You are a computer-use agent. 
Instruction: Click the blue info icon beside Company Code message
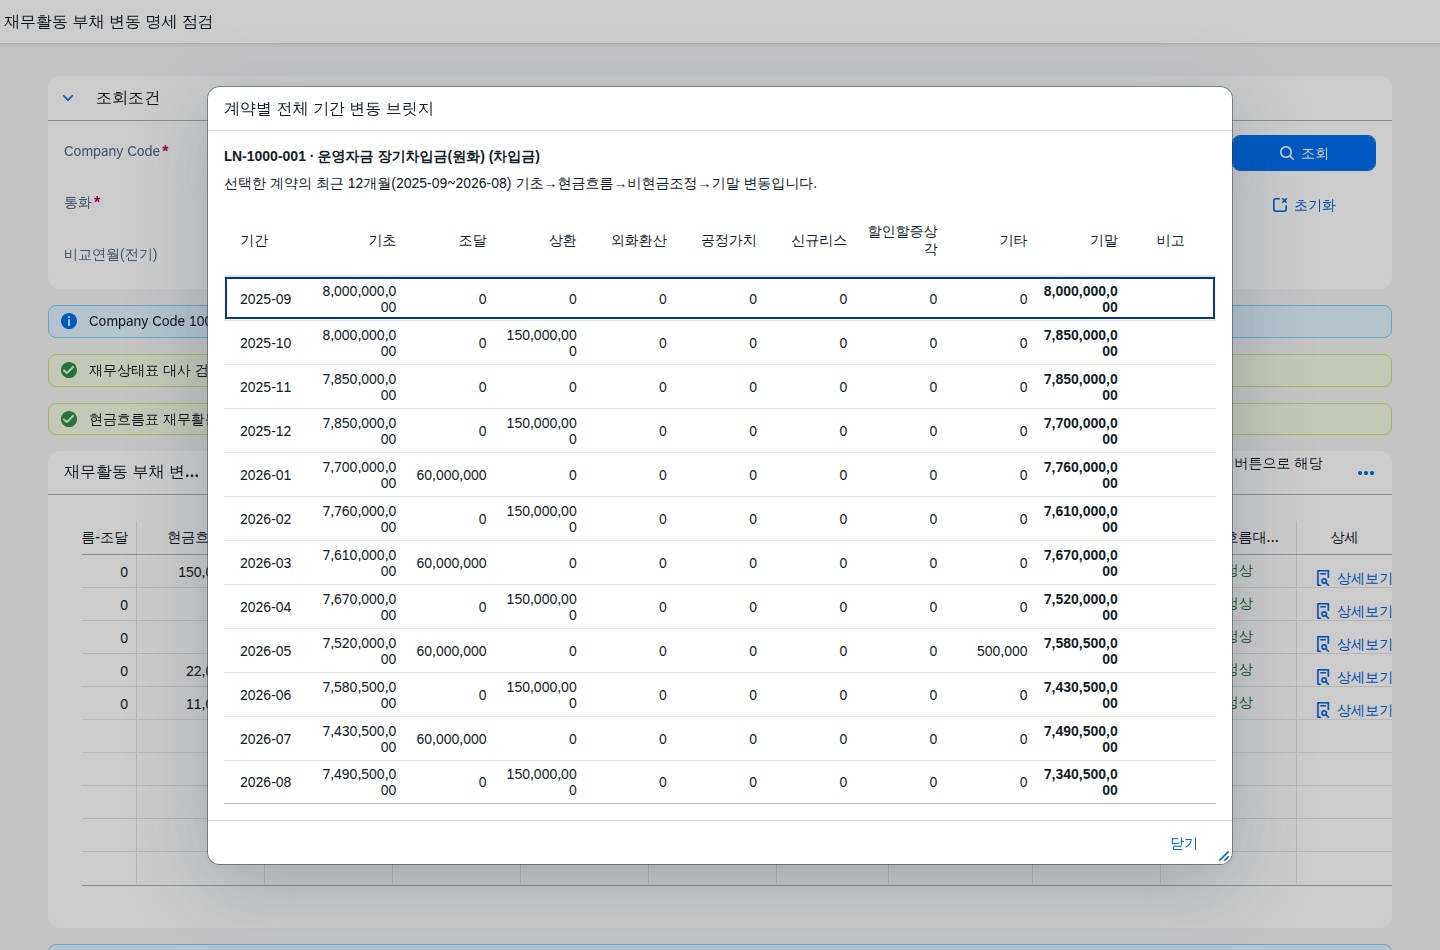69,321
